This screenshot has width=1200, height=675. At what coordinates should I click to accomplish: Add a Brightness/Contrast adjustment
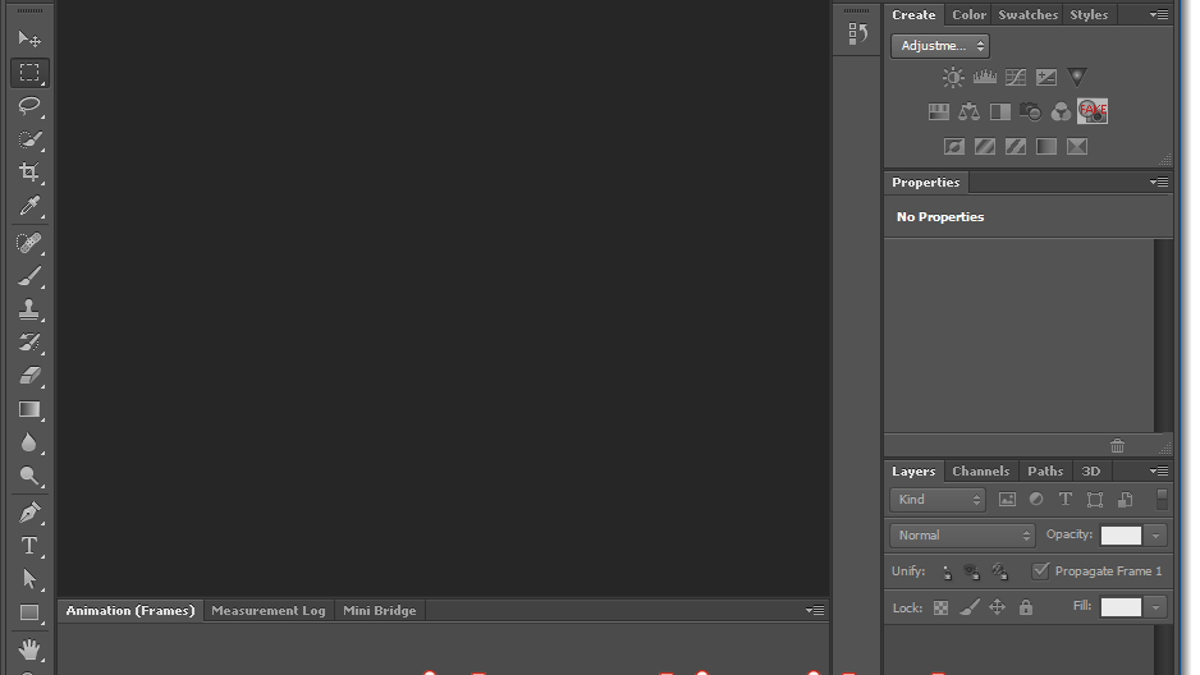(954, 77)
